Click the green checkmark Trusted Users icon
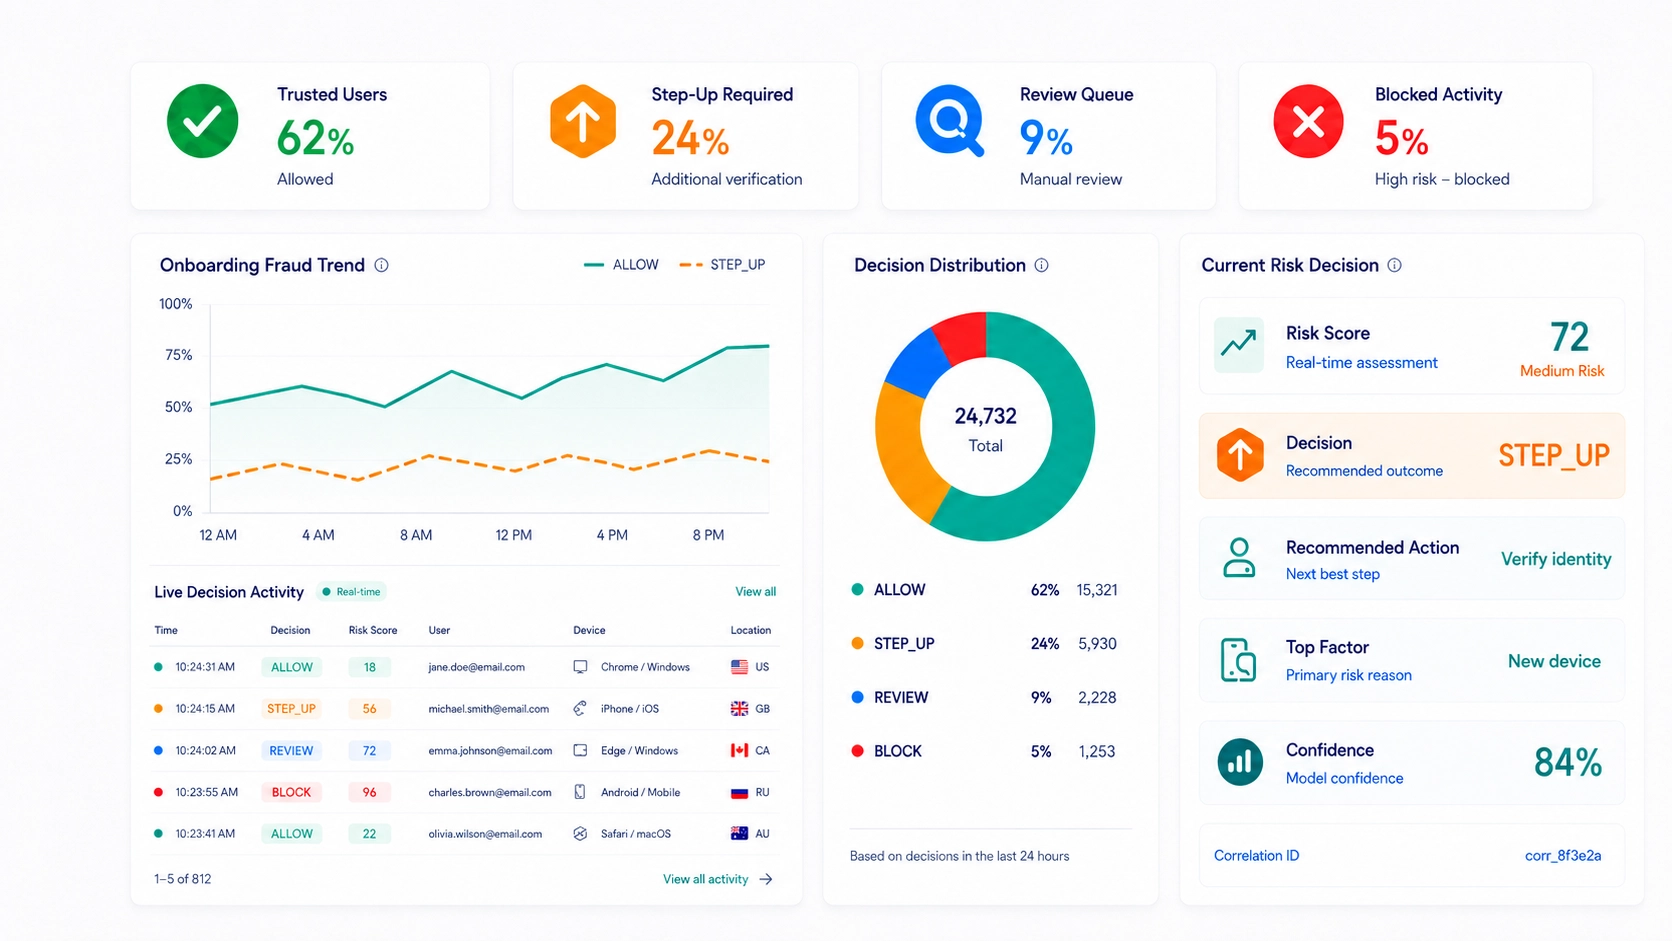This screenshot has height=941, width=1672. click(203, 122)
